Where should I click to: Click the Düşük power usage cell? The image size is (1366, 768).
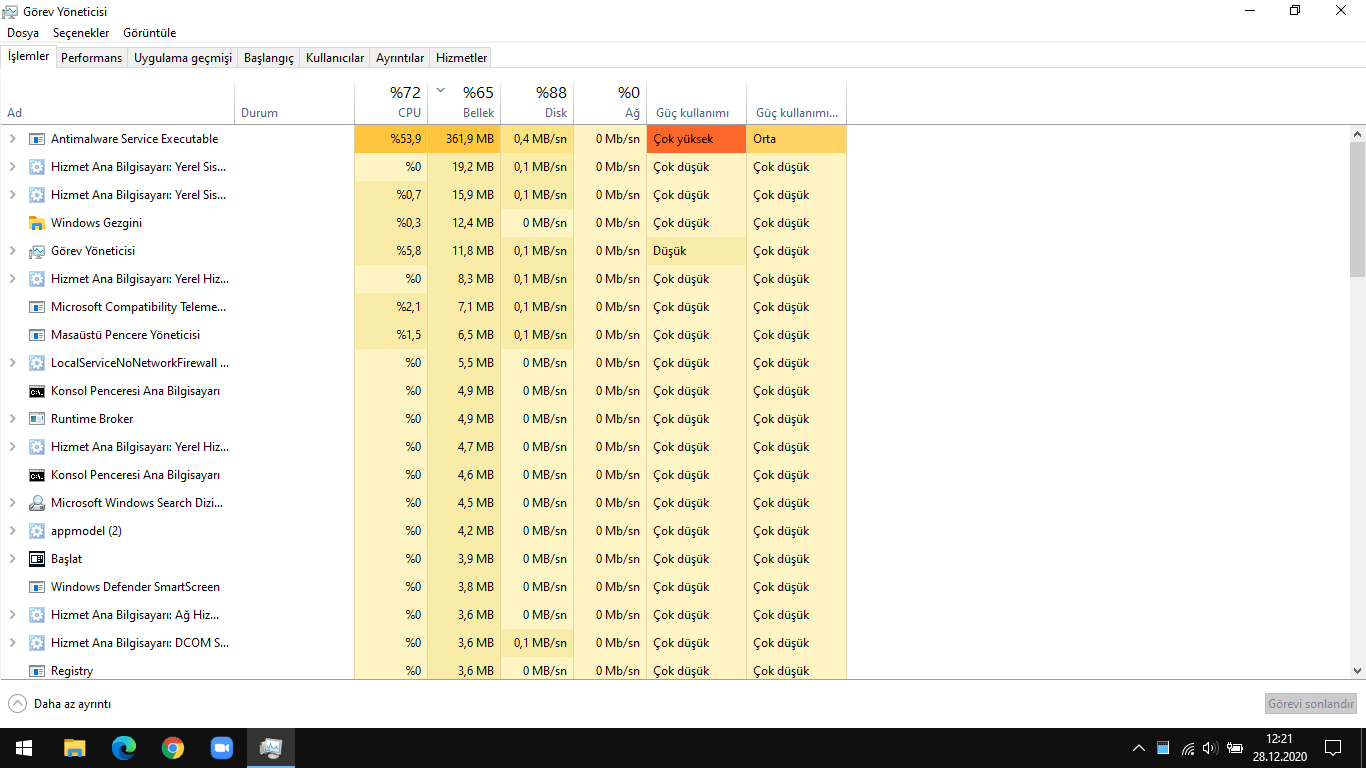[x=696, y=251]
